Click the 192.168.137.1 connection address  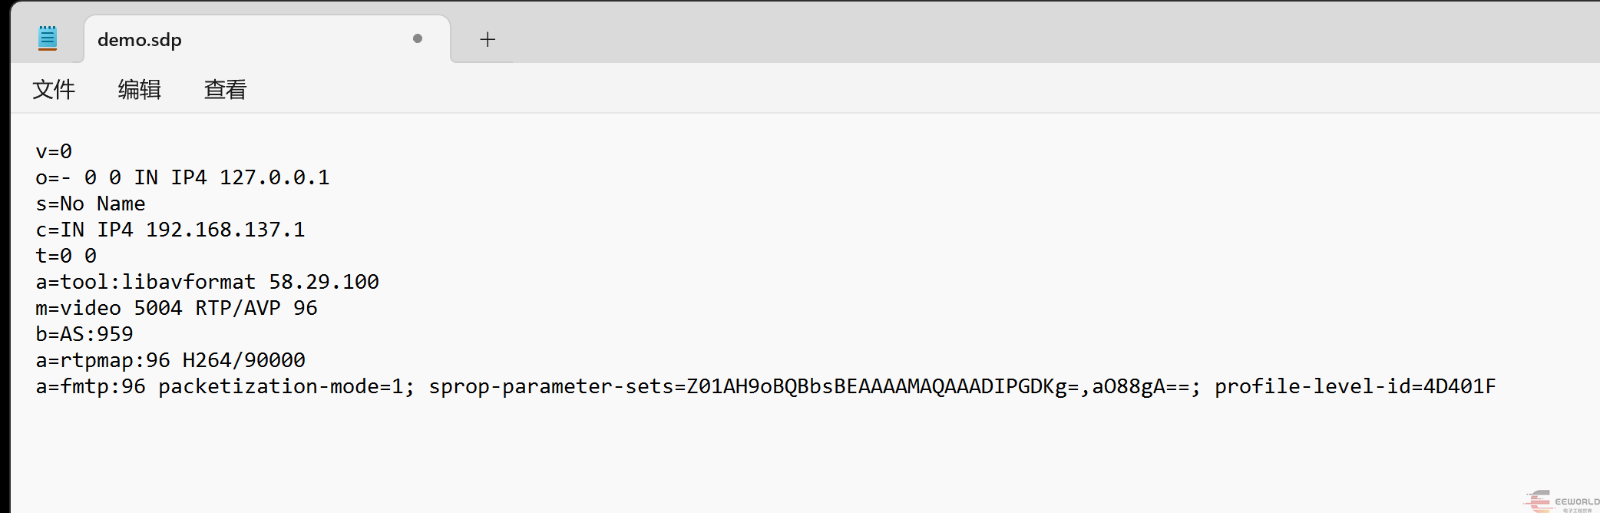[225, 230]
